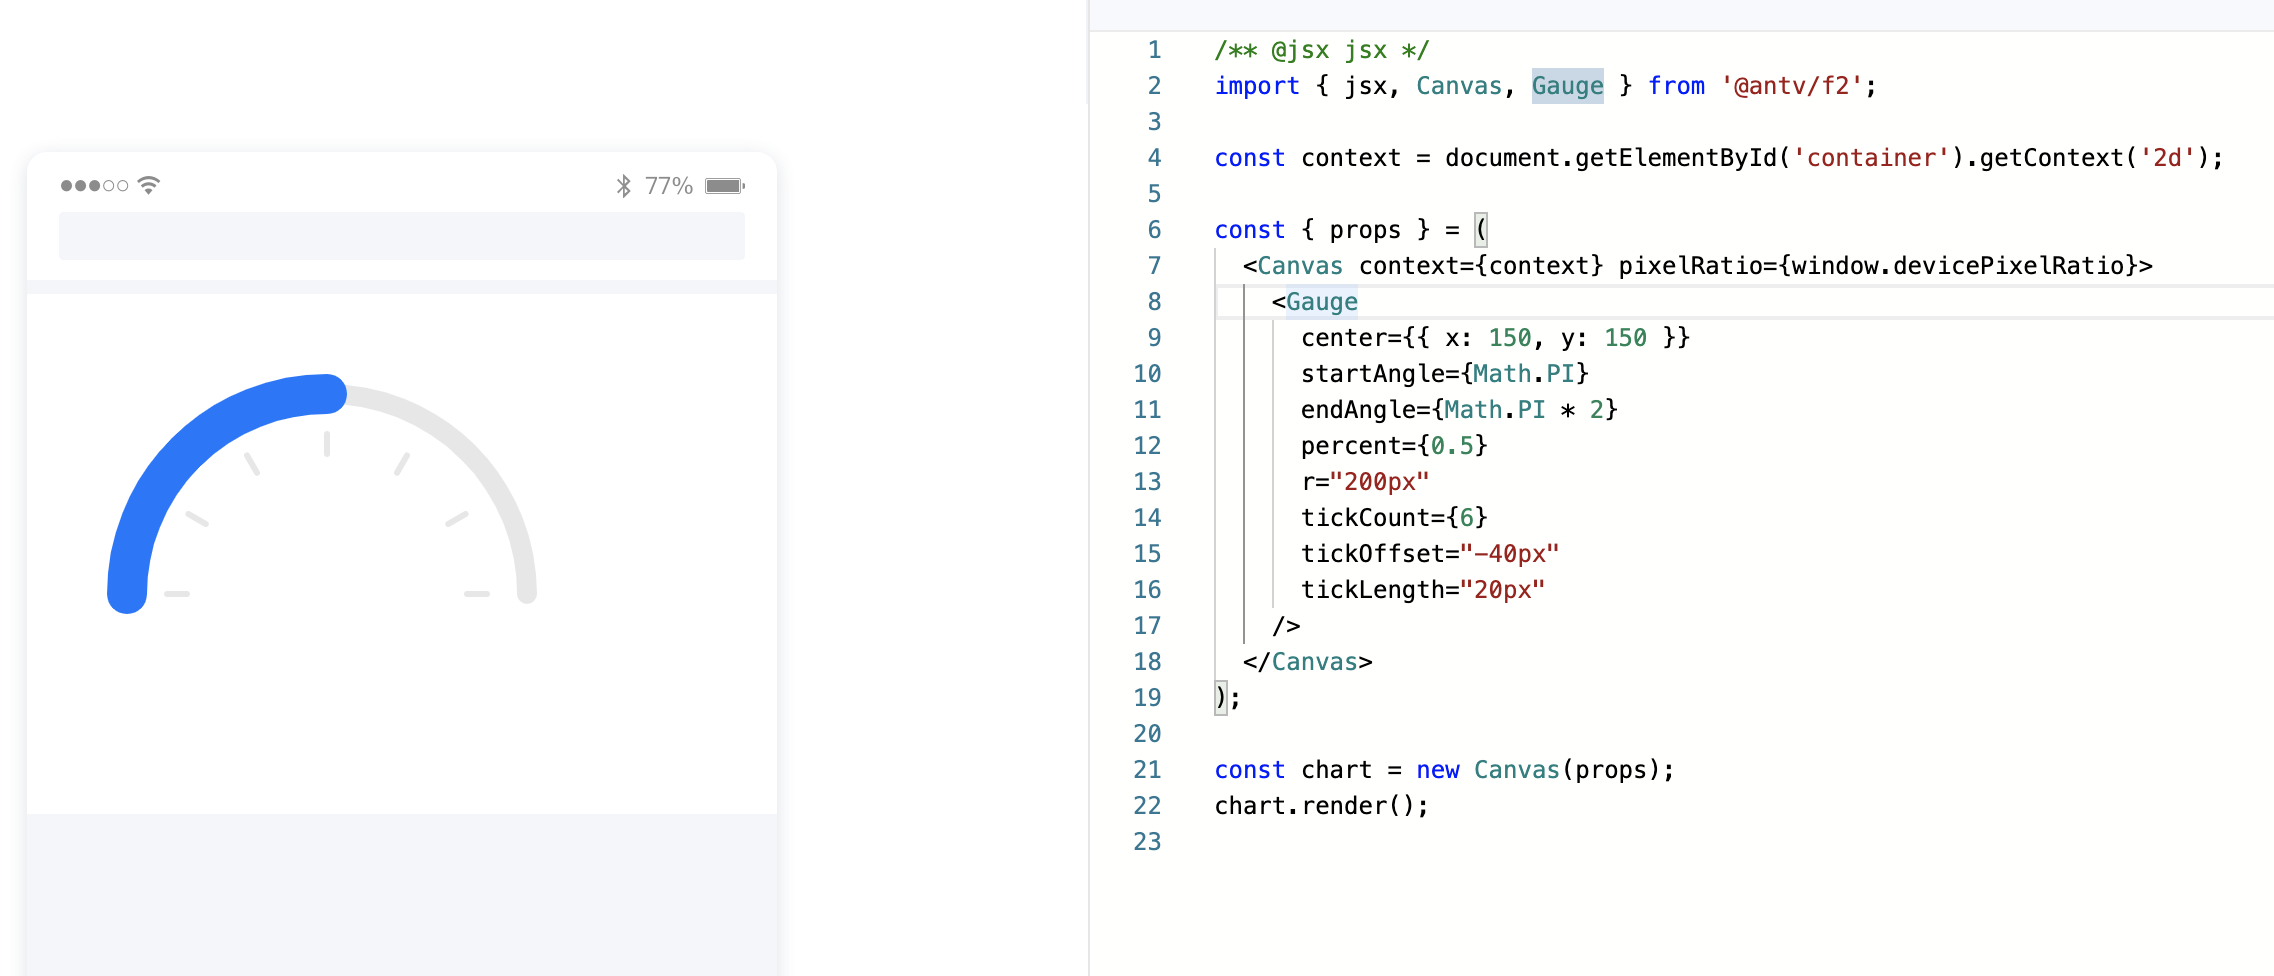
Task: Click the opening parenthesis bracket on line 6
Action: 1481,230
